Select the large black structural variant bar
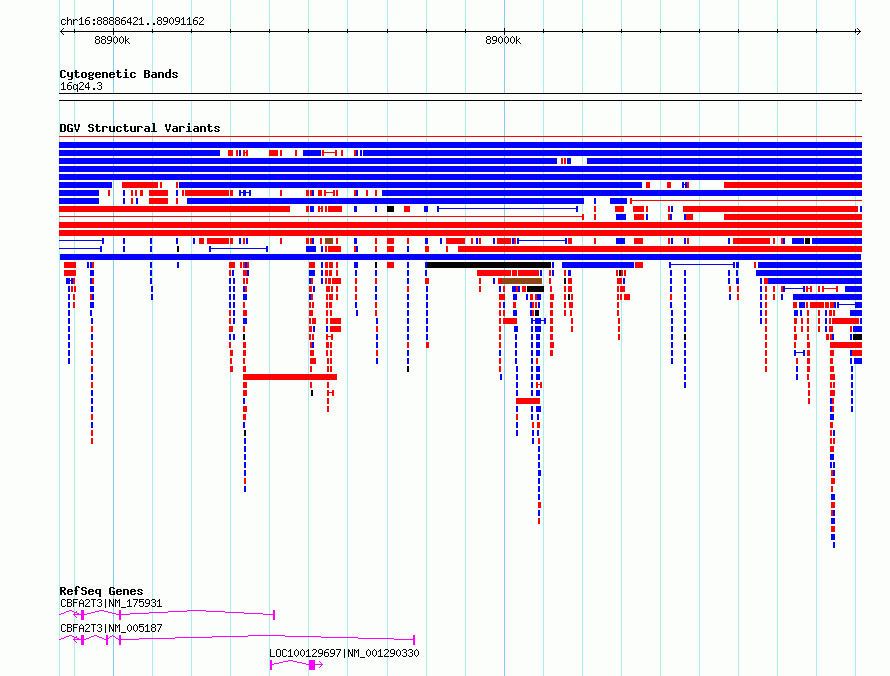Viewport: 890px width, 676px height. [489, 265]
